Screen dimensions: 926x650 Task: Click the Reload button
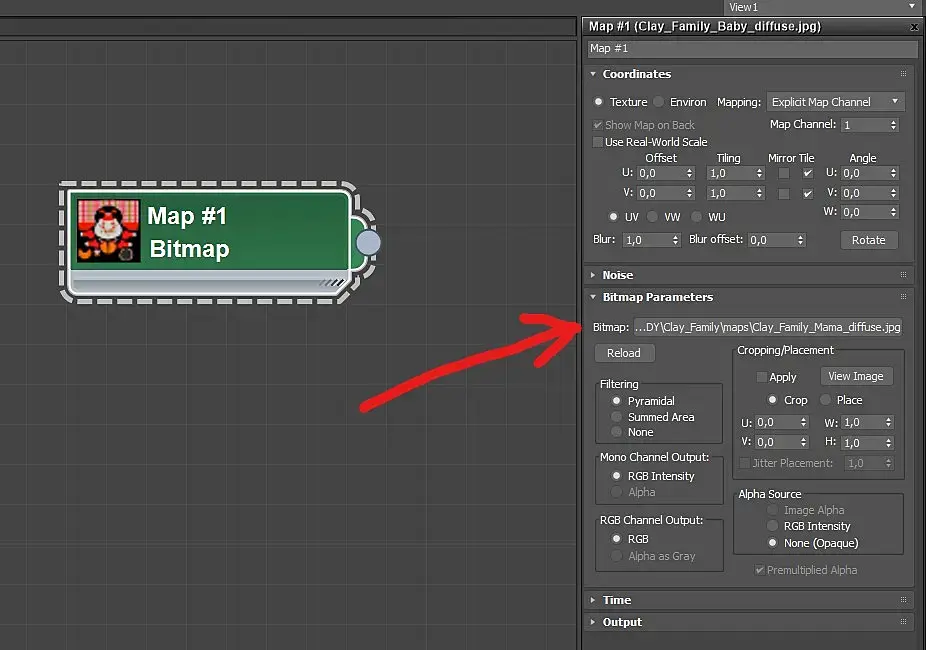[x=624, y=353]
